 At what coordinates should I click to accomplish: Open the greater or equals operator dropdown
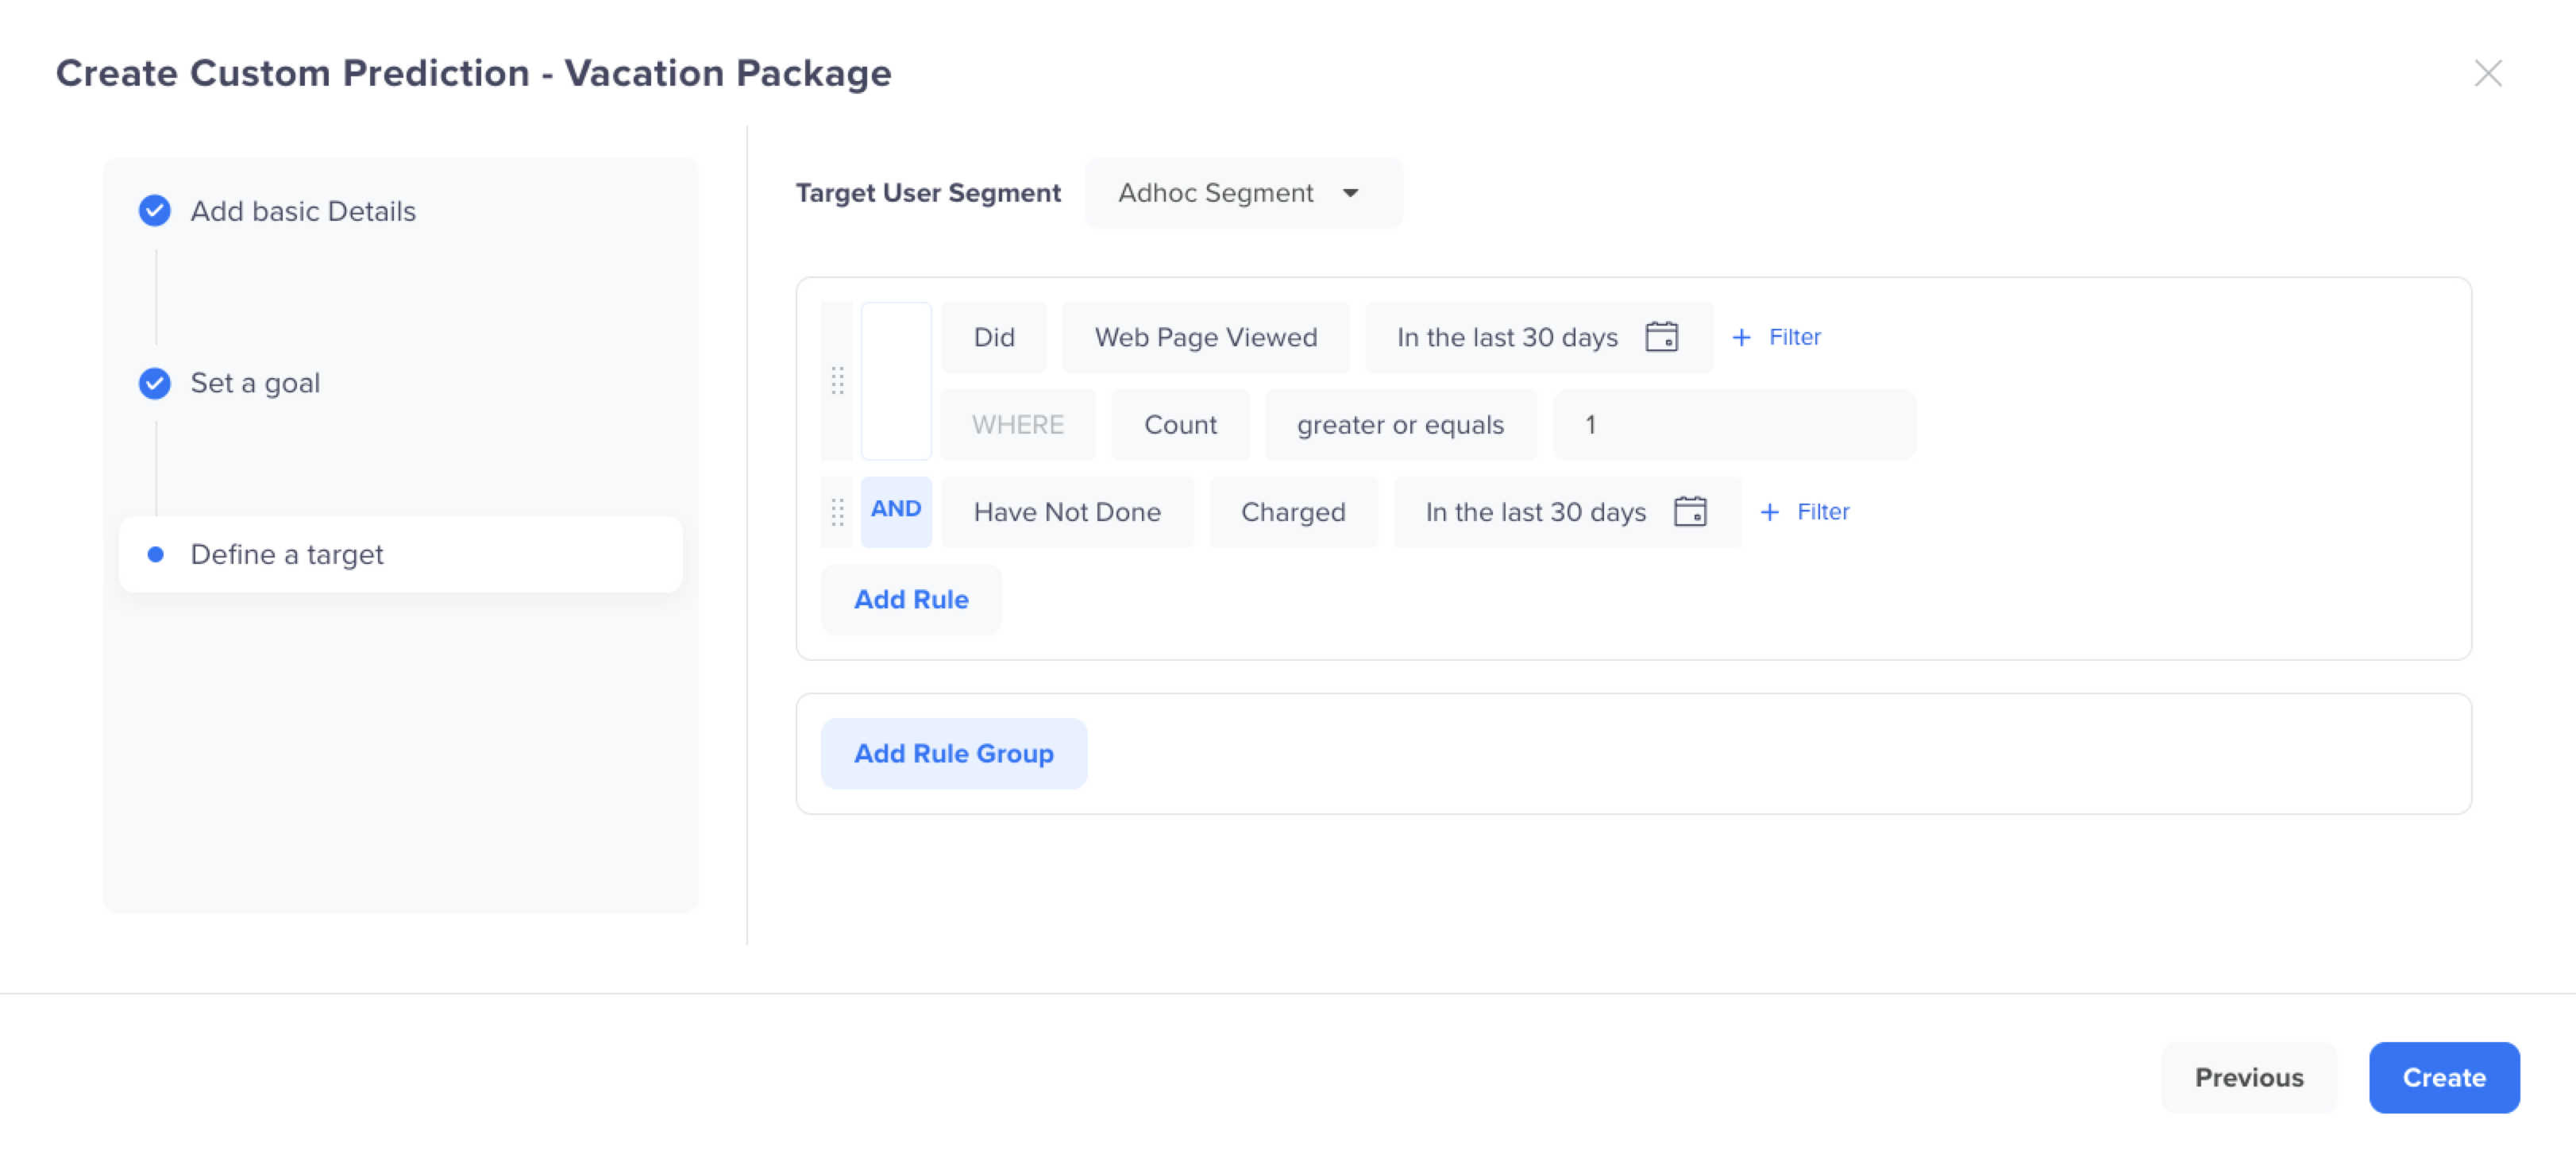click(1399, 425)
